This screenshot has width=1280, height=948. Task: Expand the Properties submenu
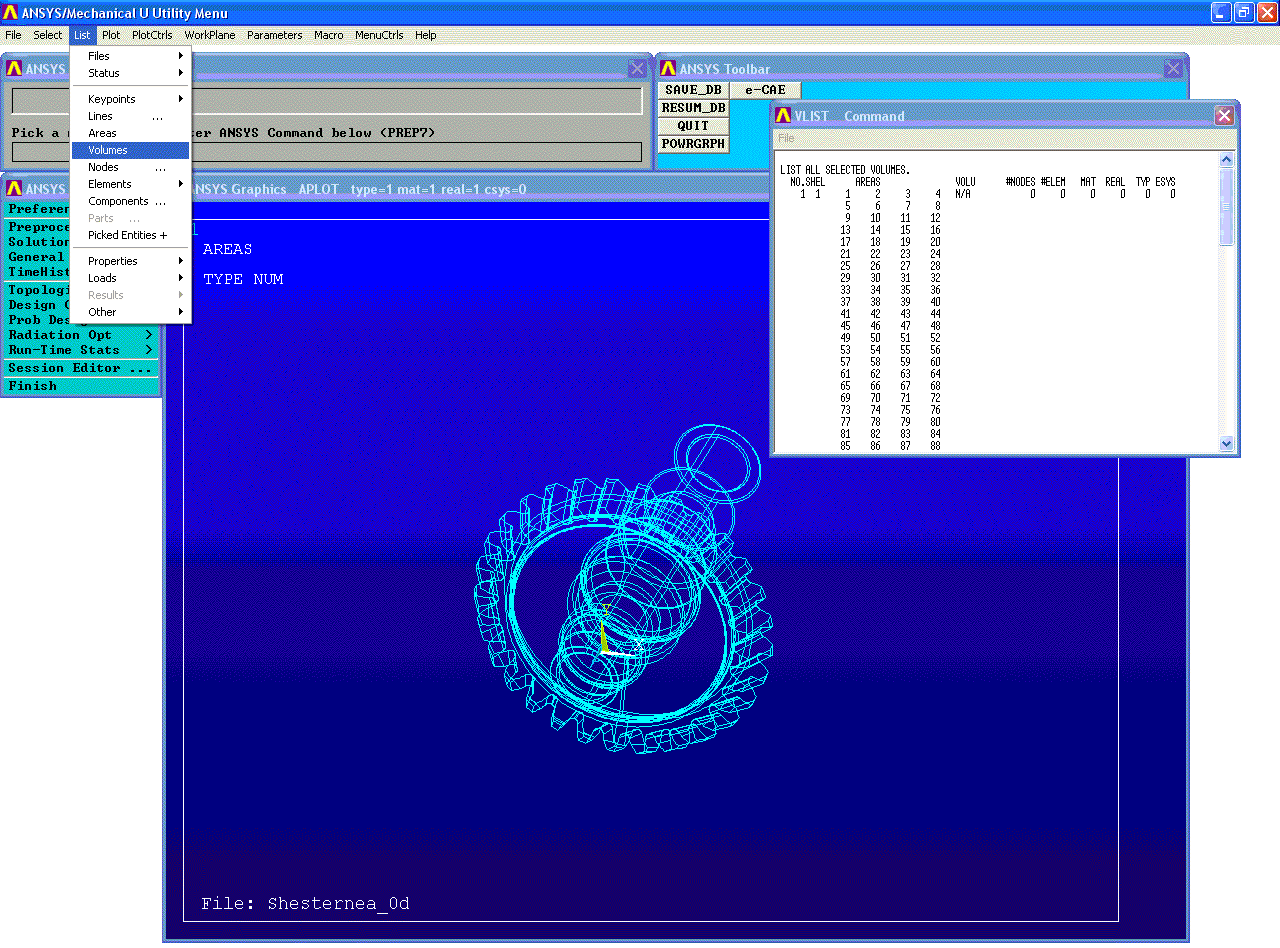pyautogui.click(x=130, y=261)
